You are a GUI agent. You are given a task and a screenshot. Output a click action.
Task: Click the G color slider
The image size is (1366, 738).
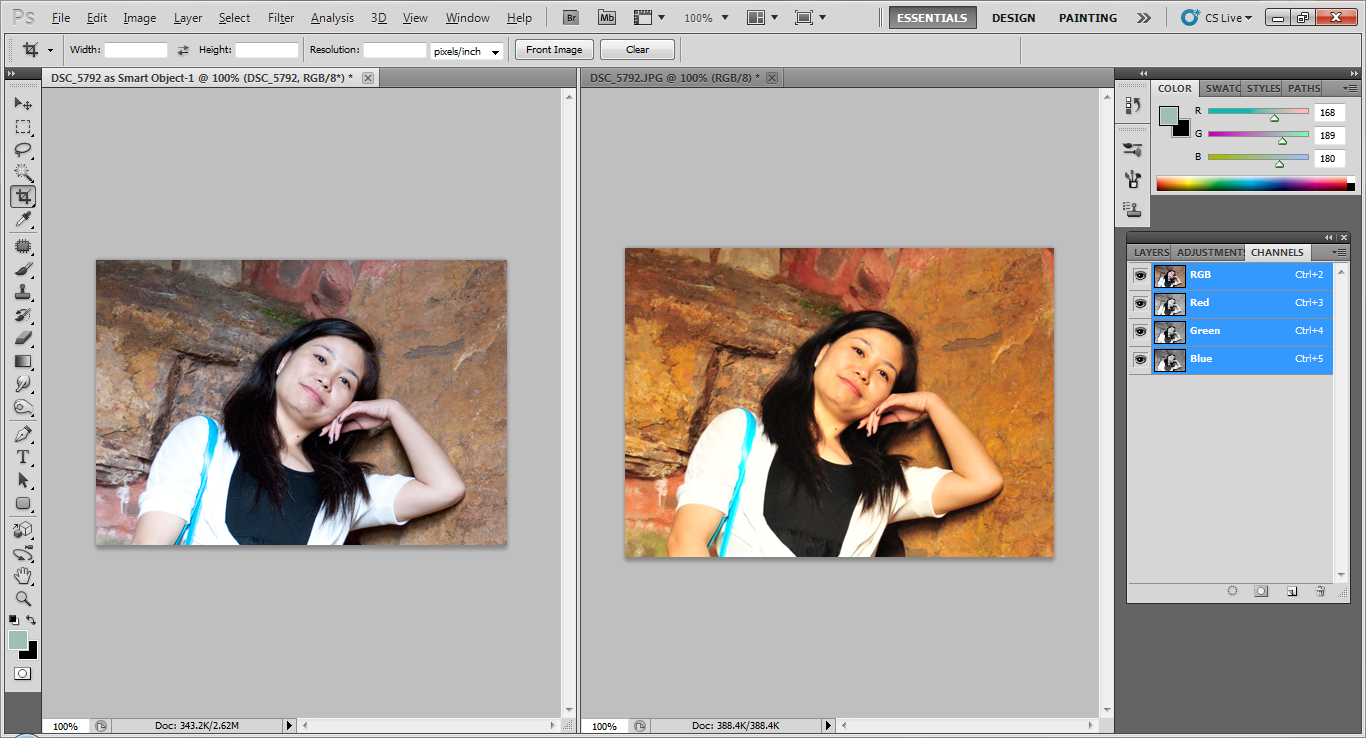pyautogui.click(x=1258, y=134)
